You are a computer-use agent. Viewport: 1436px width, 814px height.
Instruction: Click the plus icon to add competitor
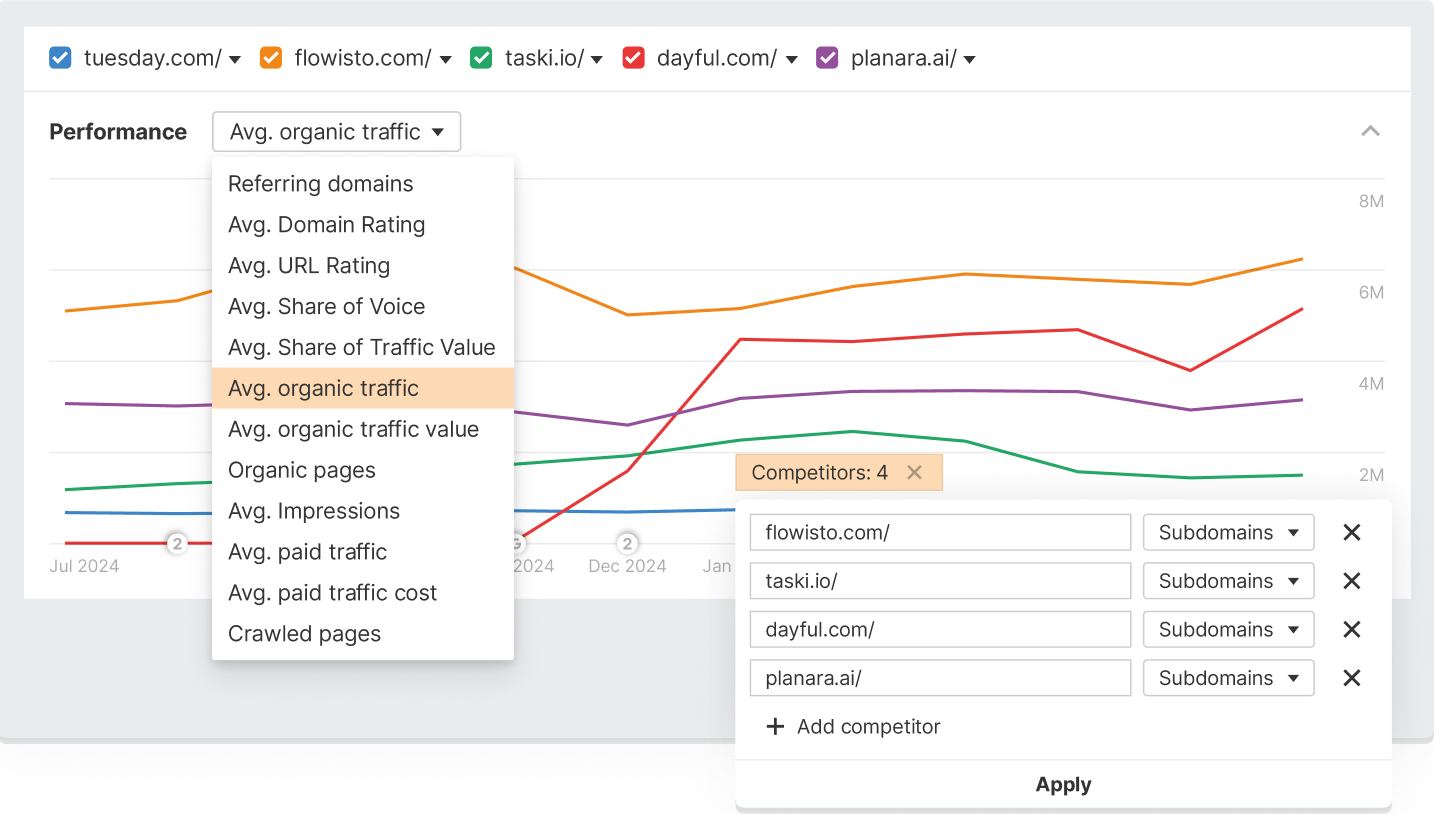(775, 727)
